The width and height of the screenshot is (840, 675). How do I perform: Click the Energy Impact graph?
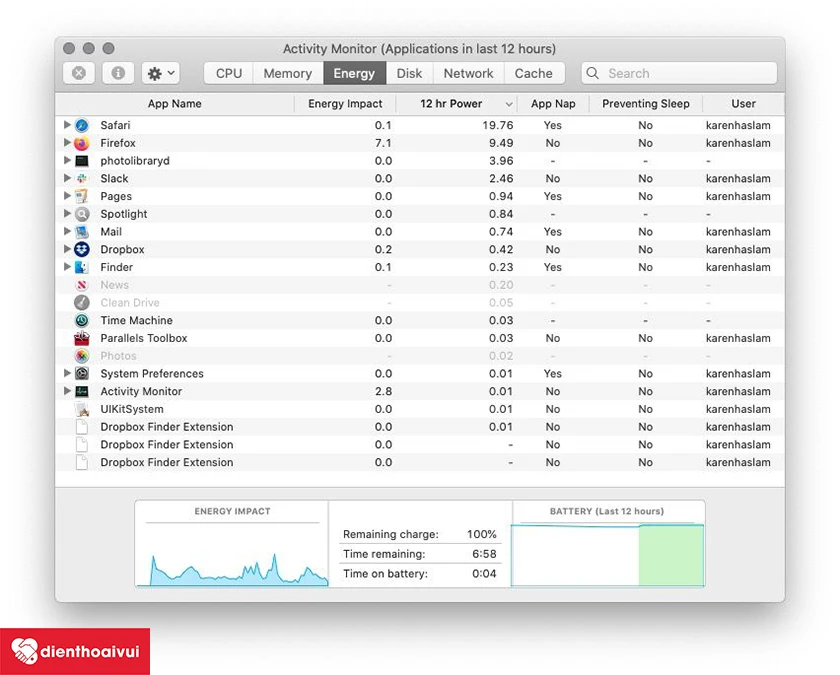tap(232, 556)
